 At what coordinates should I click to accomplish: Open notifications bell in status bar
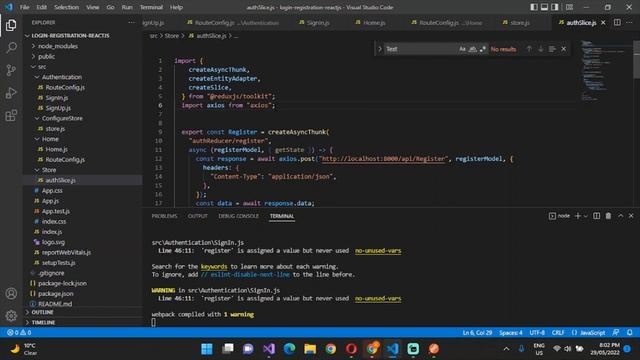click(629, 332)
